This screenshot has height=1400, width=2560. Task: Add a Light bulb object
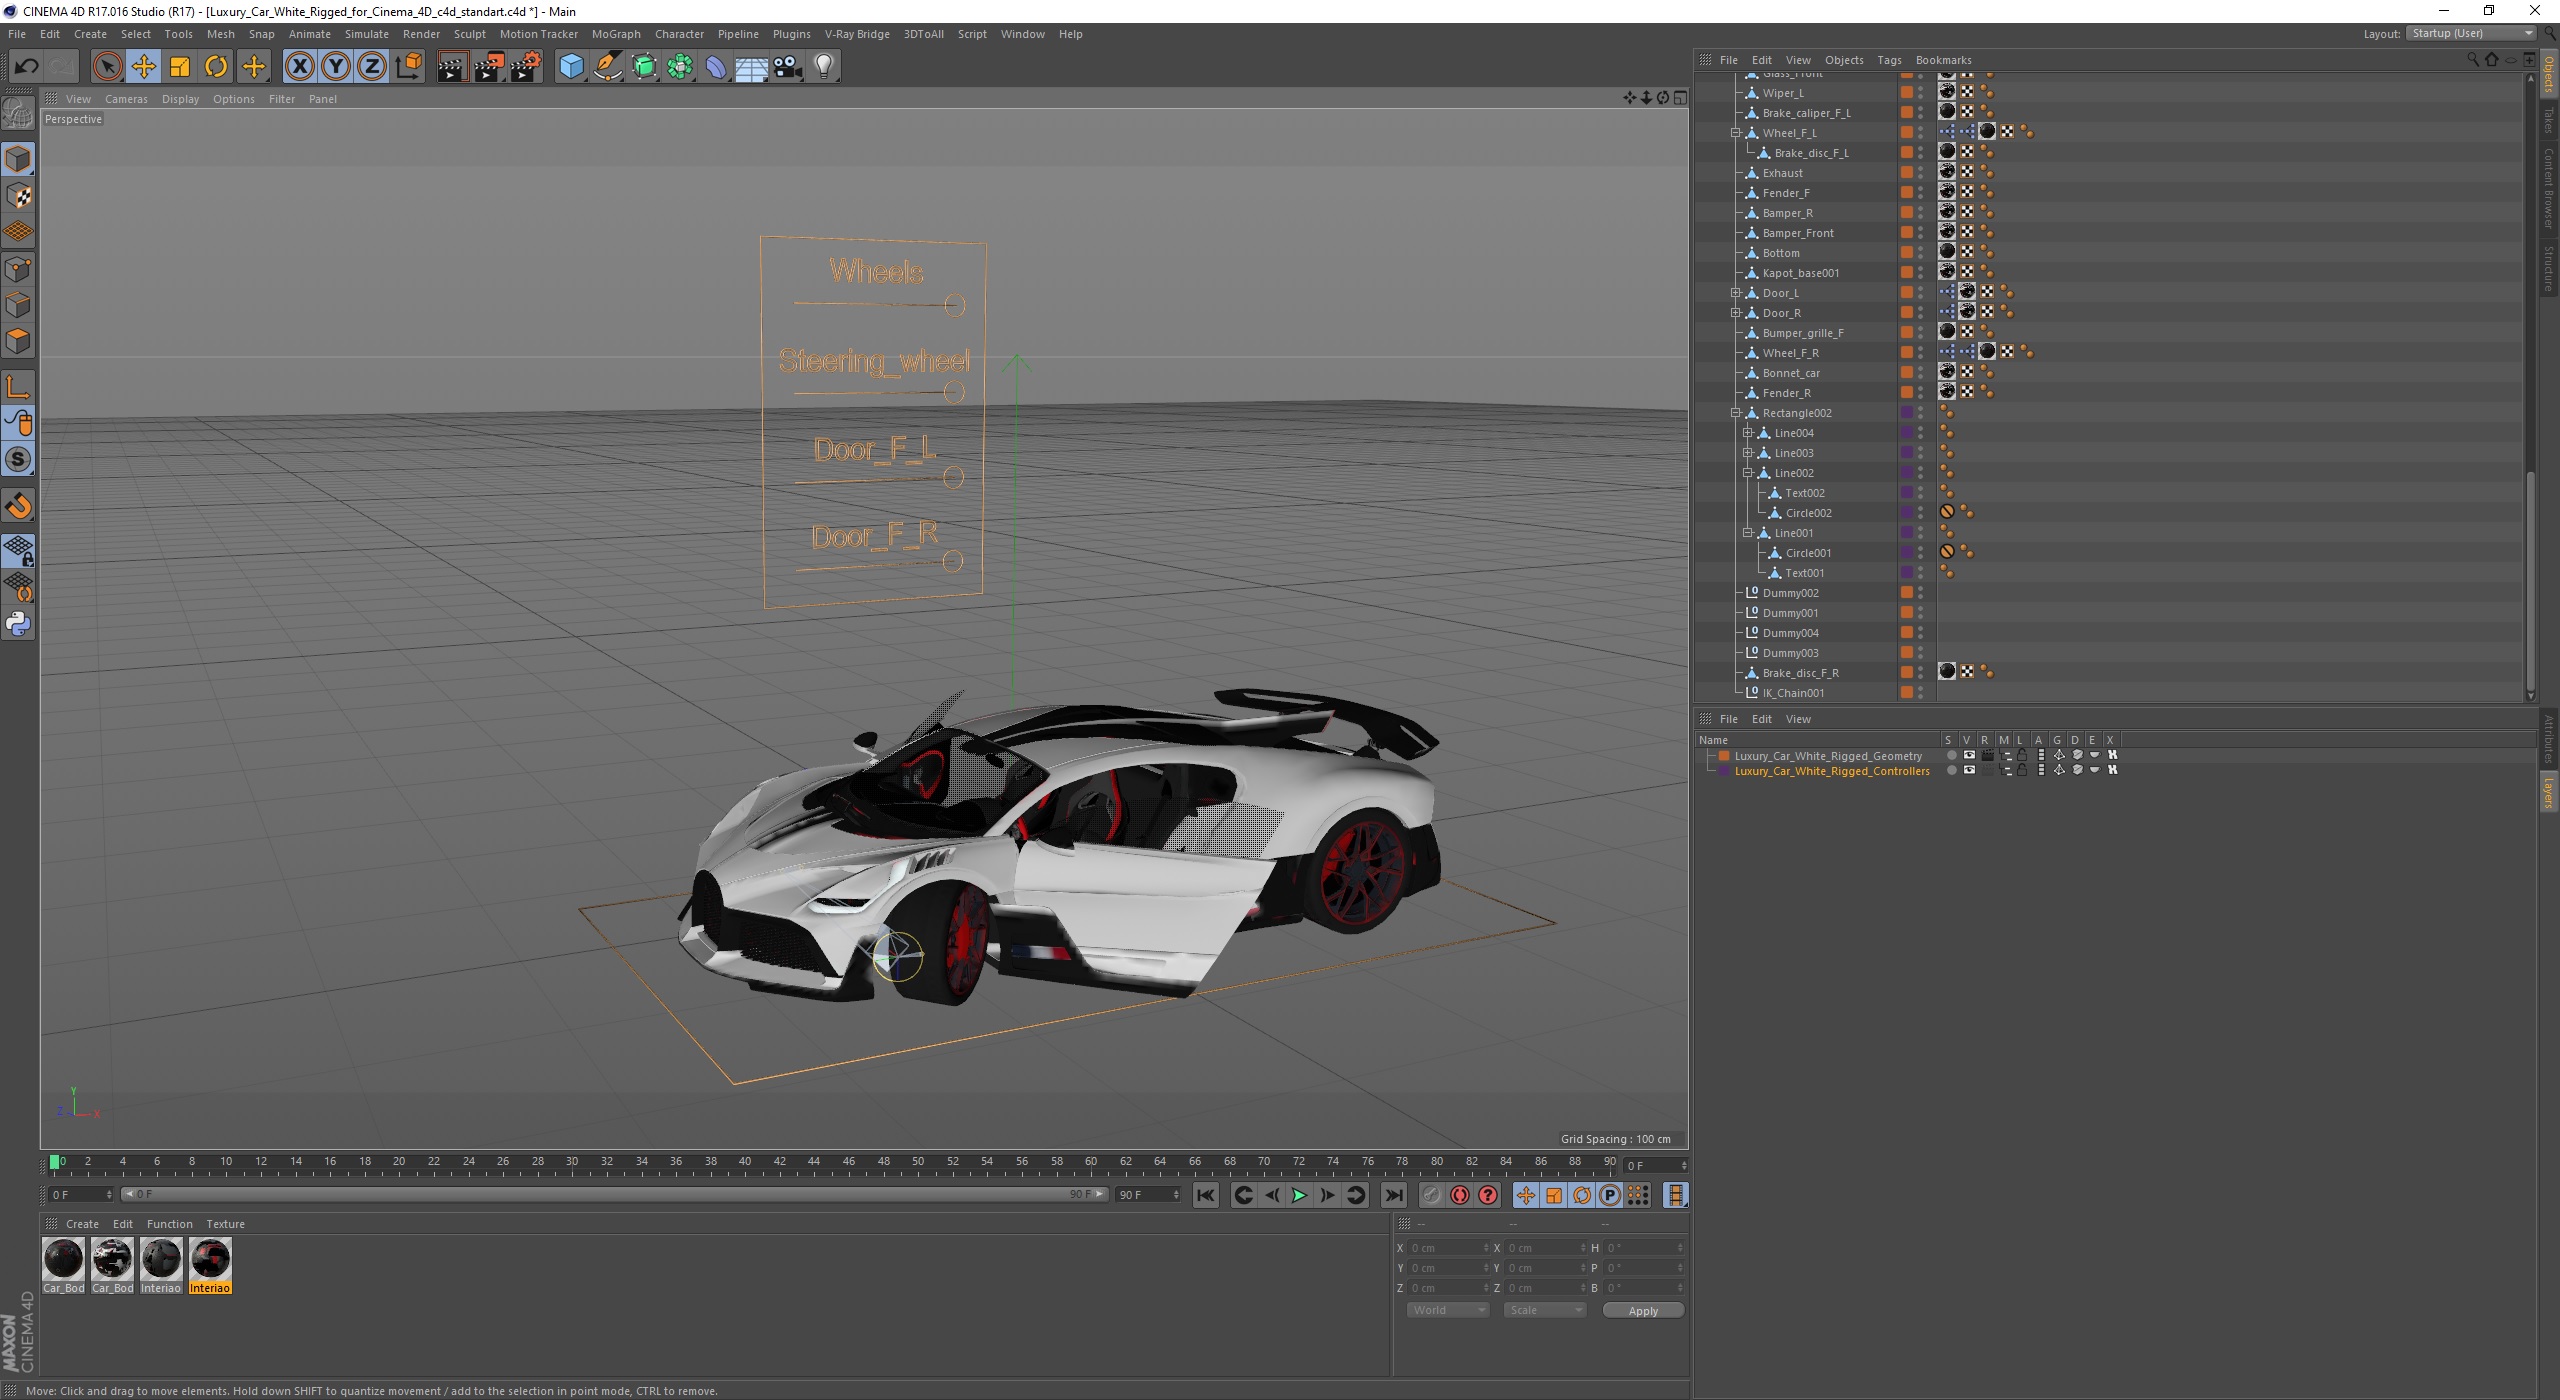pos(824,67)
